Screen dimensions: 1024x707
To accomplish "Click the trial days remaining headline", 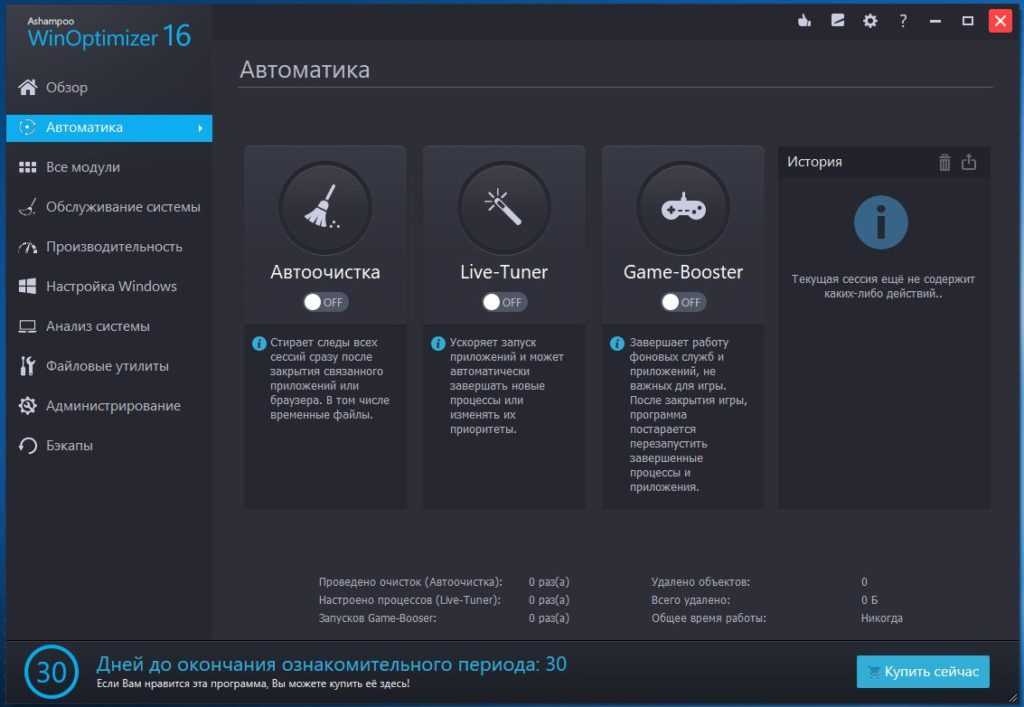I will (x=332, y=664).
